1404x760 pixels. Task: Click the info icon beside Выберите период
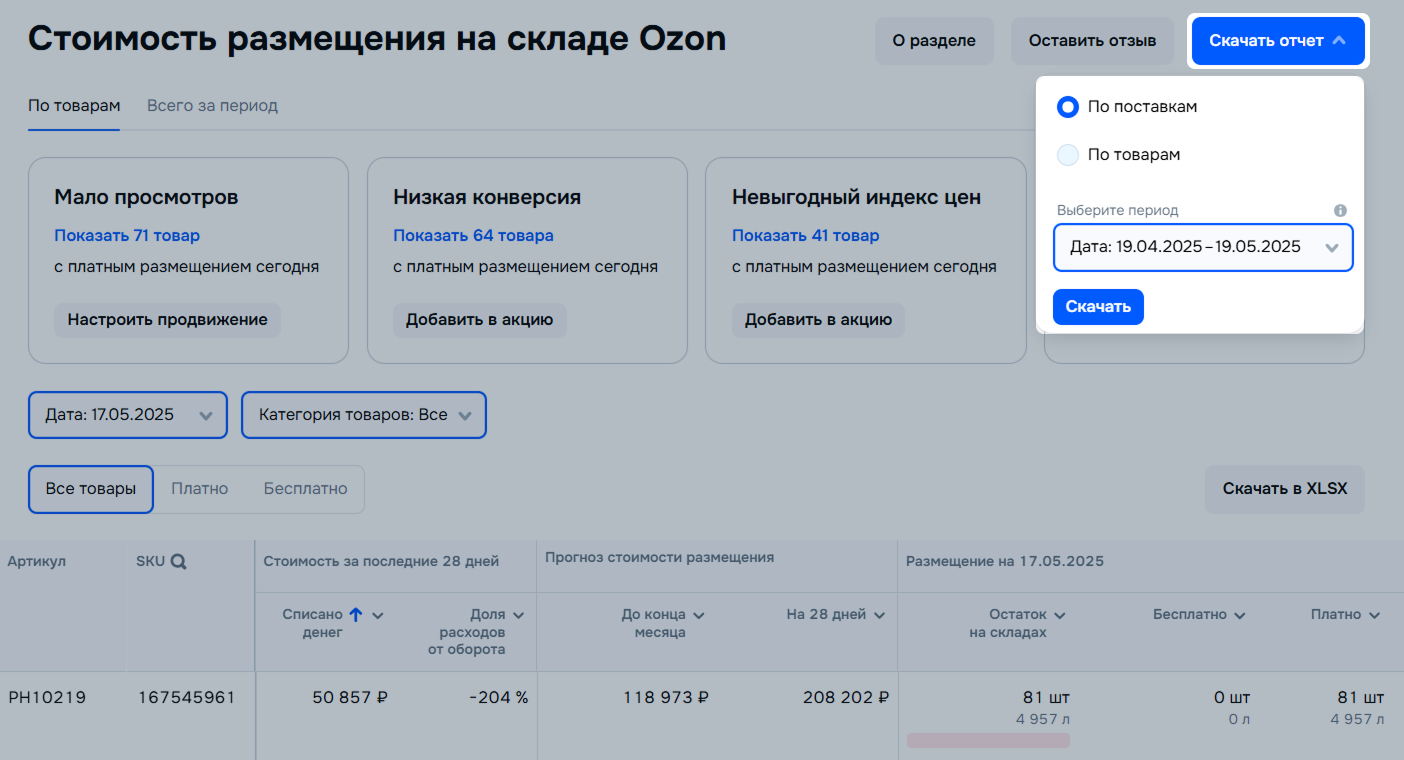pos(1340,211)
